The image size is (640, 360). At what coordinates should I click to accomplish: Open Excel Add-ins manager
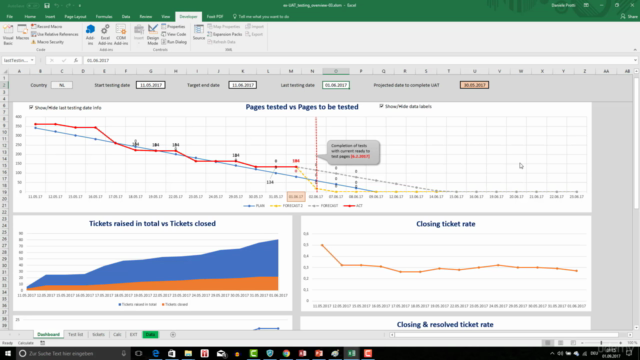105,34
